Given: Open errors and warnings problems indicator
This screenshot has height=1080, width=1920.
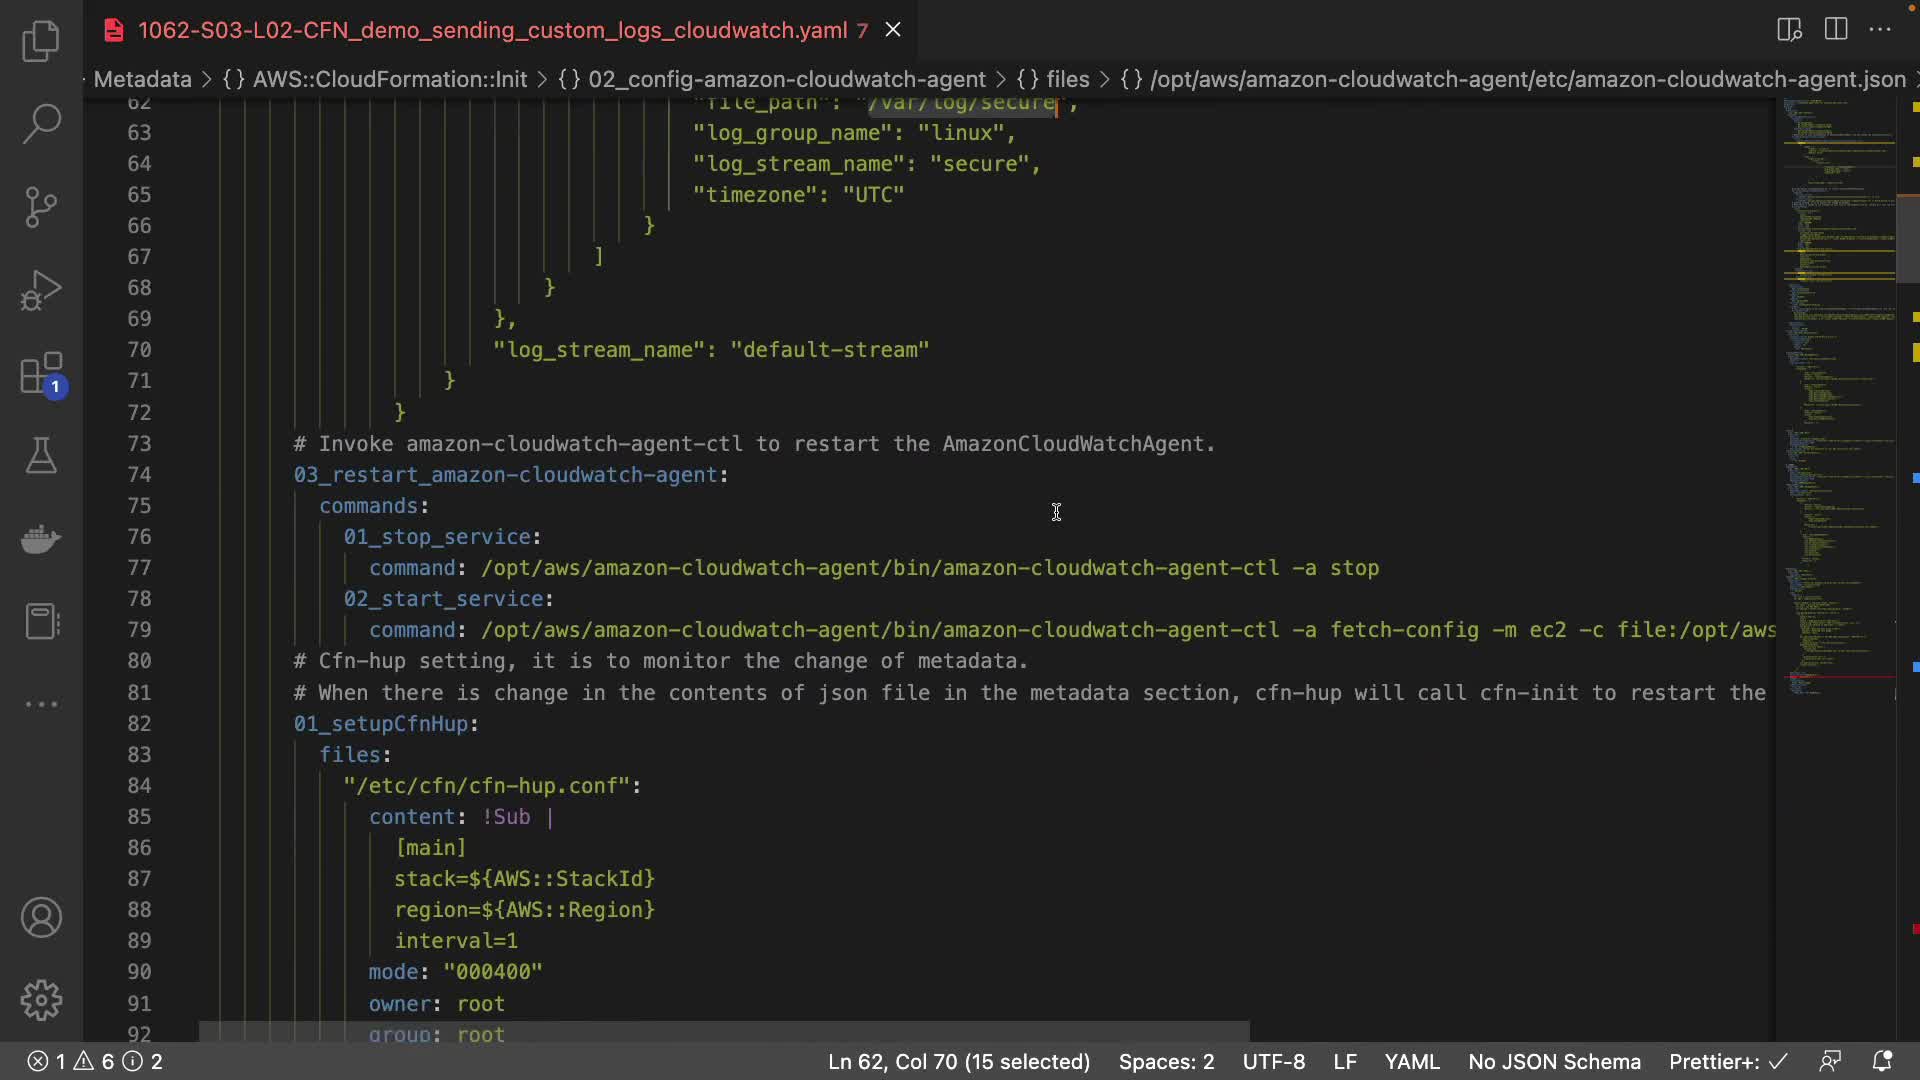Looking at the screenshot, I should 95,1062.
